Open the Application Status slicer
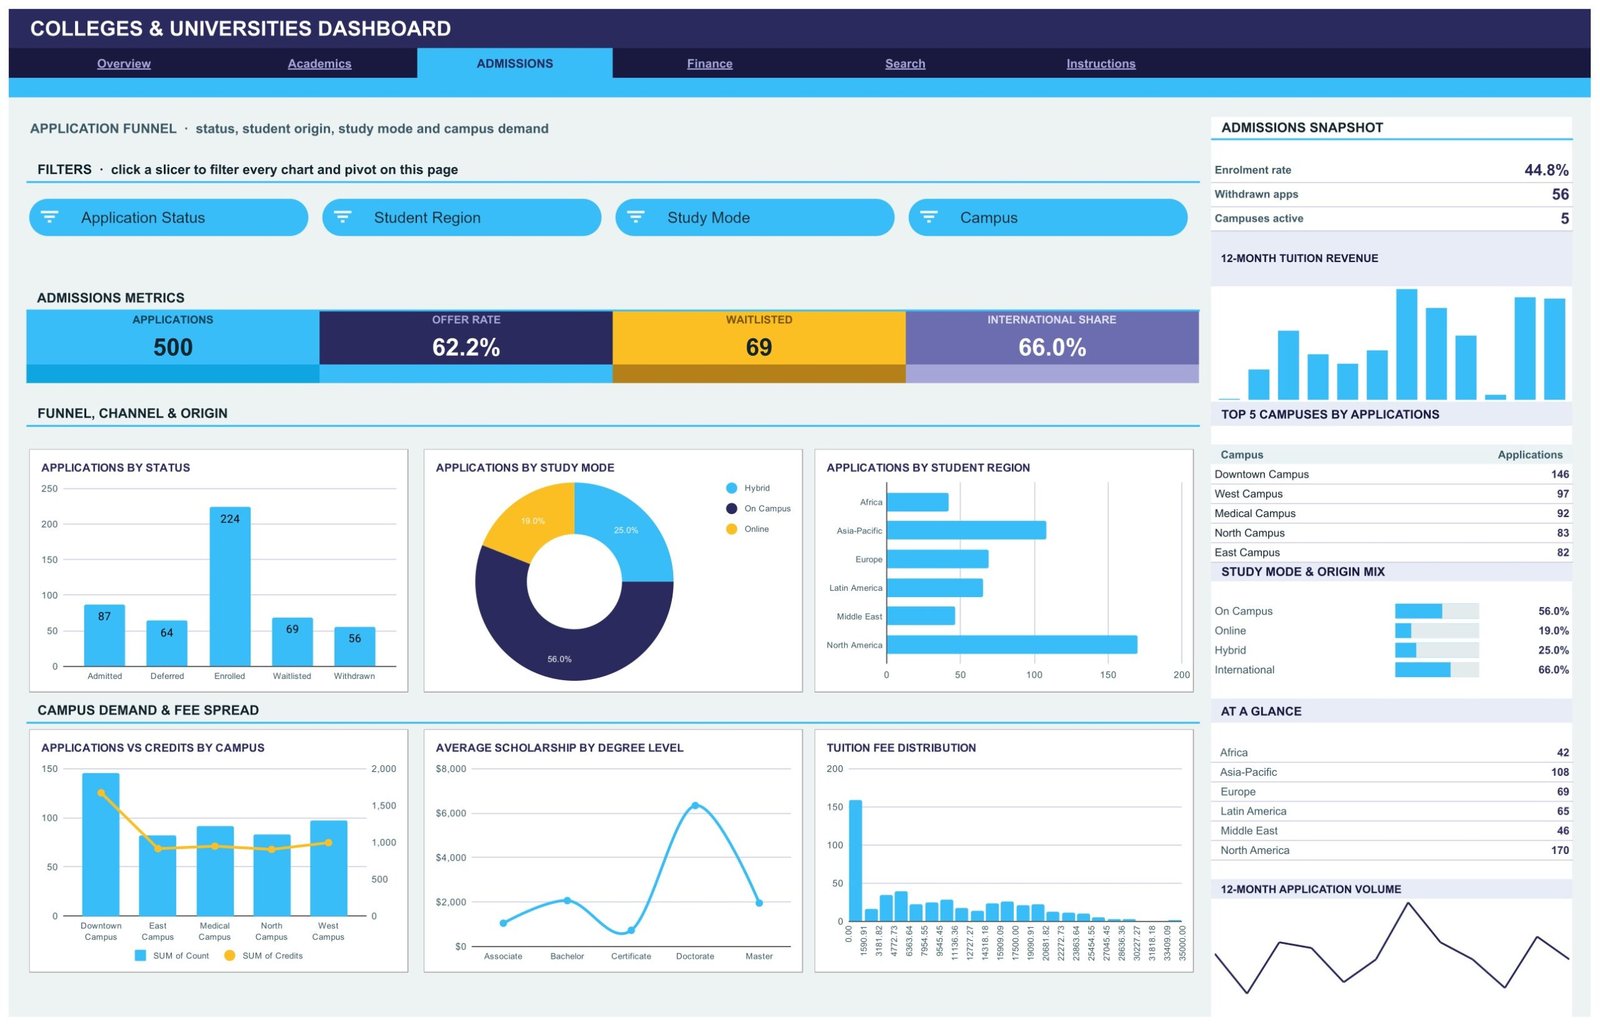Viewport: 1600px width, 1026px height. (x=169, y=217)
